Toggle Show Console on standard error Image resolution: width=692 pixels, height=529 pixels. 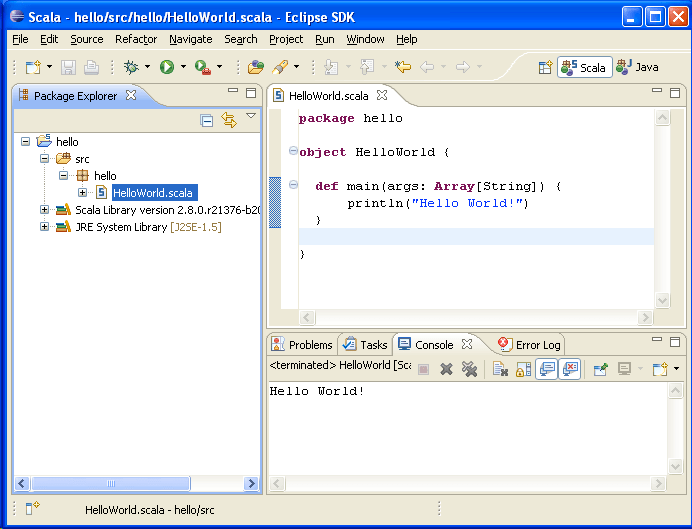pos(570,369)
